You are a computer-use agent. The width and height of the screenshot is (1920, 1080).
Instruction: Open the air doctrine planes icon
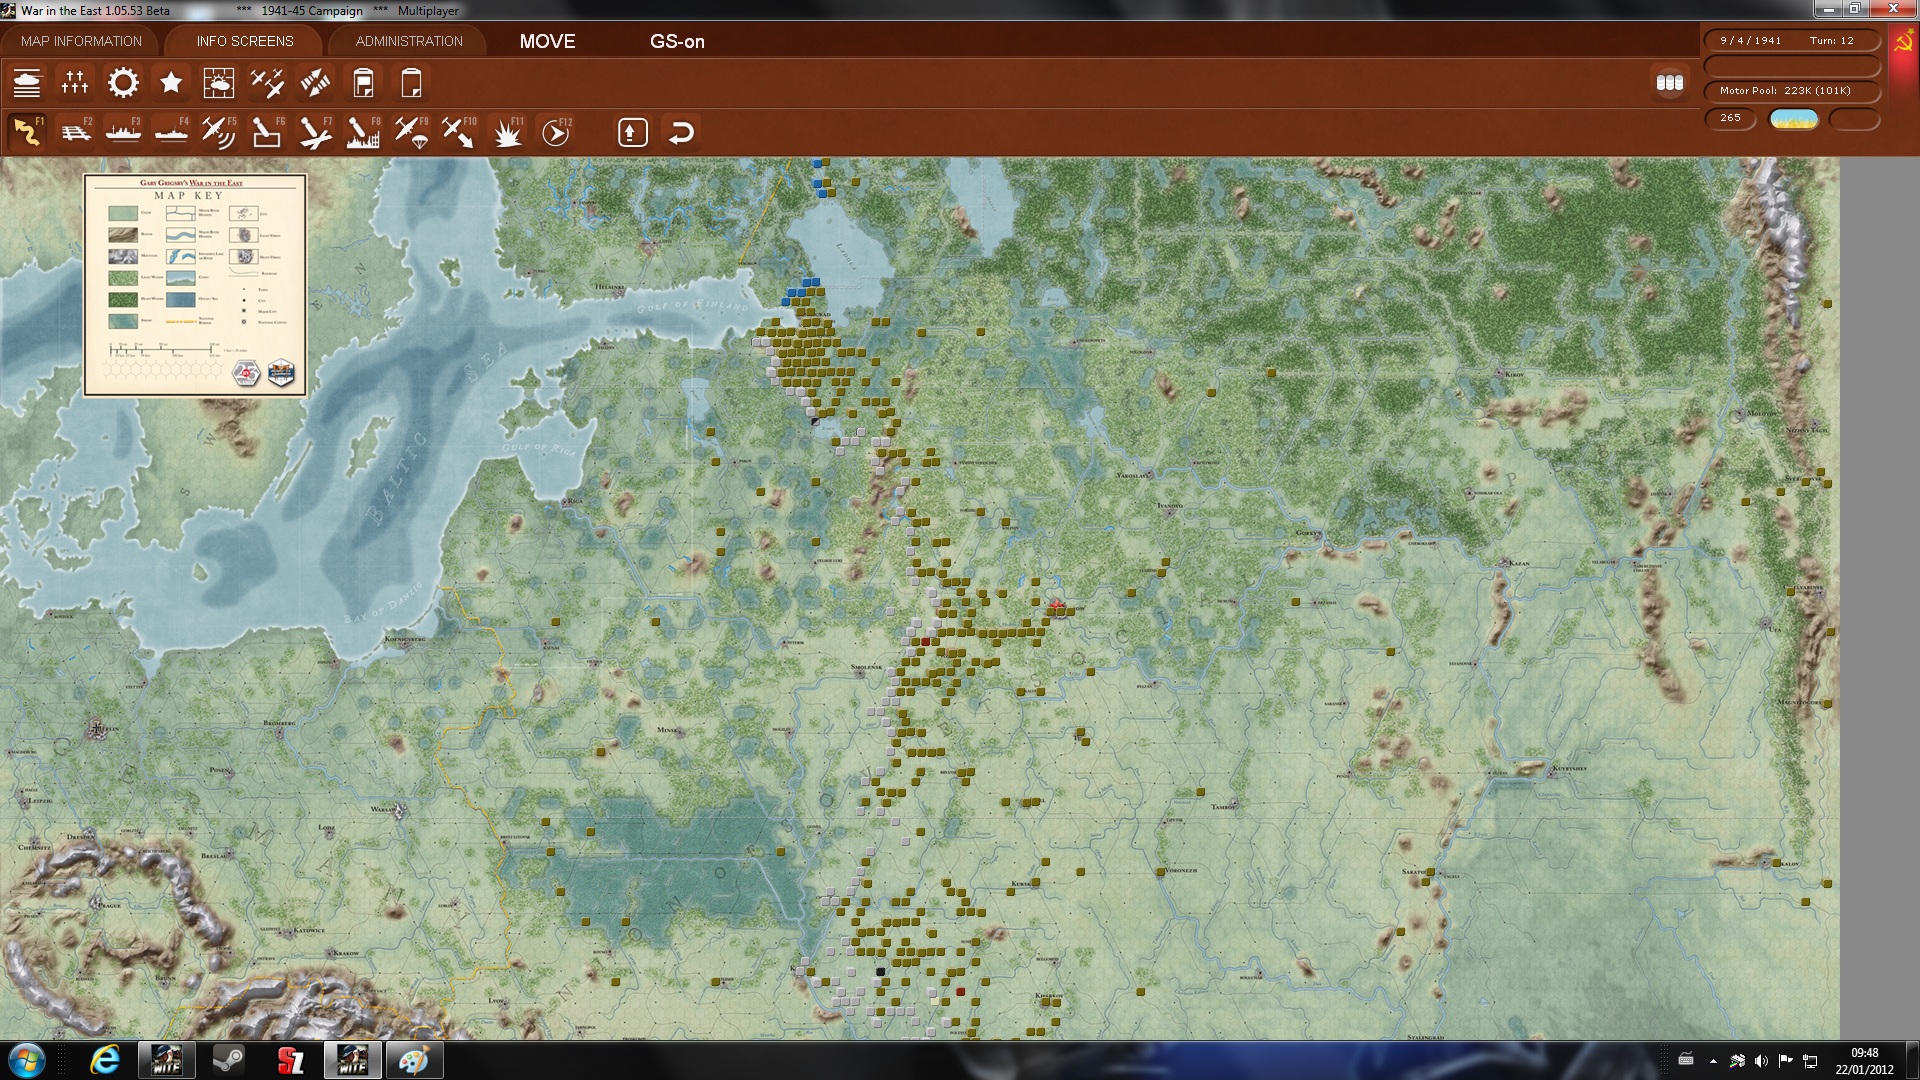[x=267, y=83]
